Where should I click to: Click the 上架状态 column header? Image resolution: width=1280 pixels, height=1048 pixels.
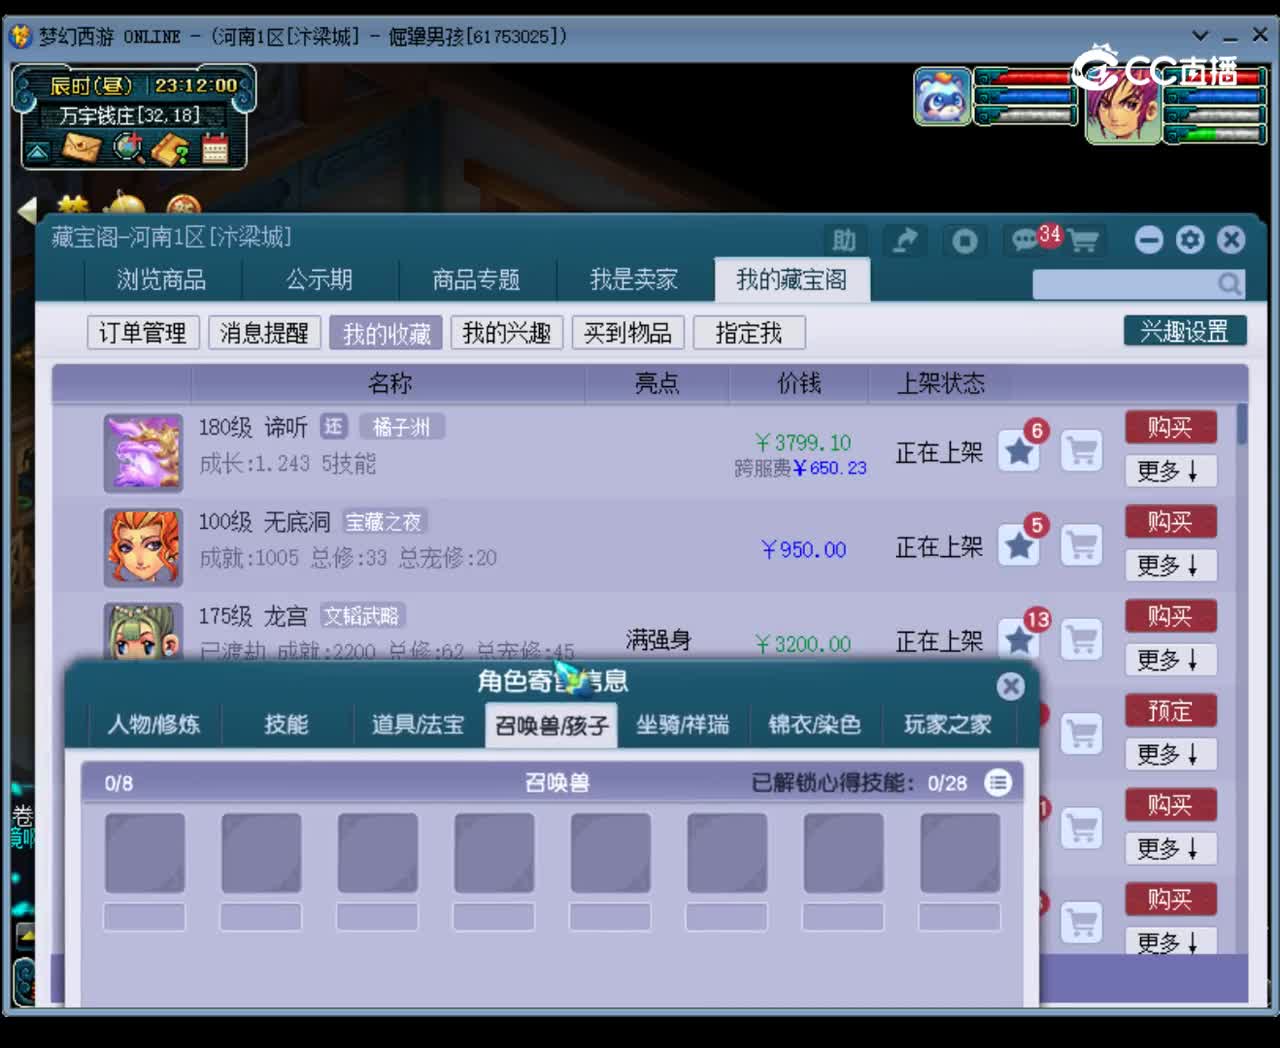pos(940,383)
